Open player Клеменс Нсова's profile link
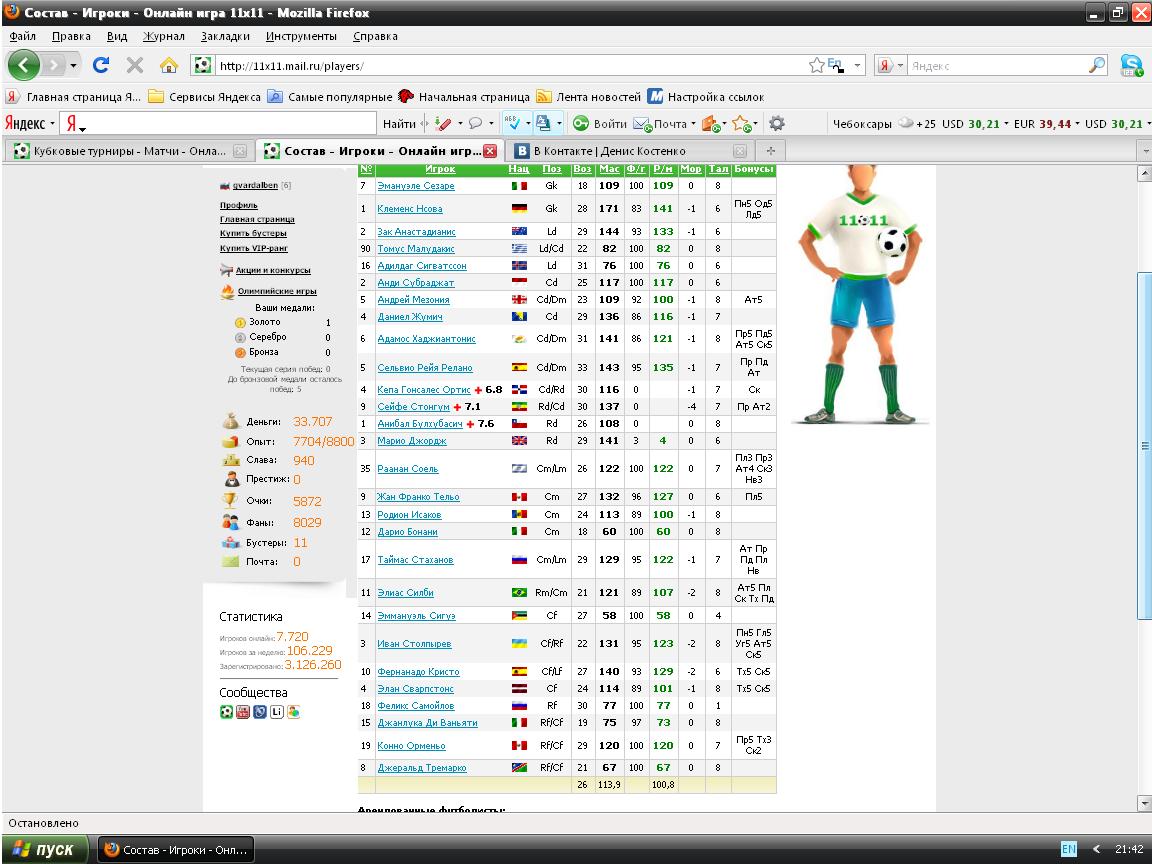This screenshot has height=864, width=1152. (x=410, y=209)
